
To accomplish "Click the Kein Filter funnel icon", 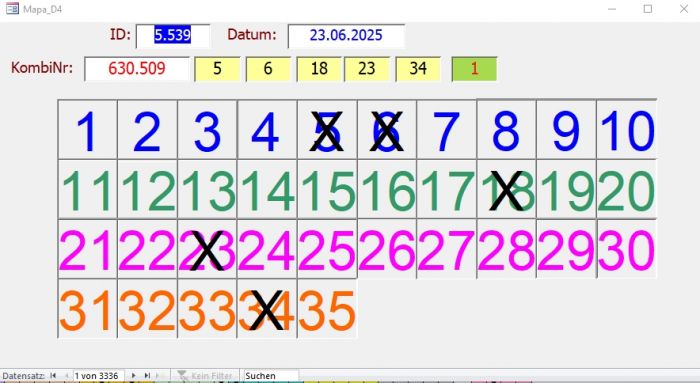I will tap(182, 376).
